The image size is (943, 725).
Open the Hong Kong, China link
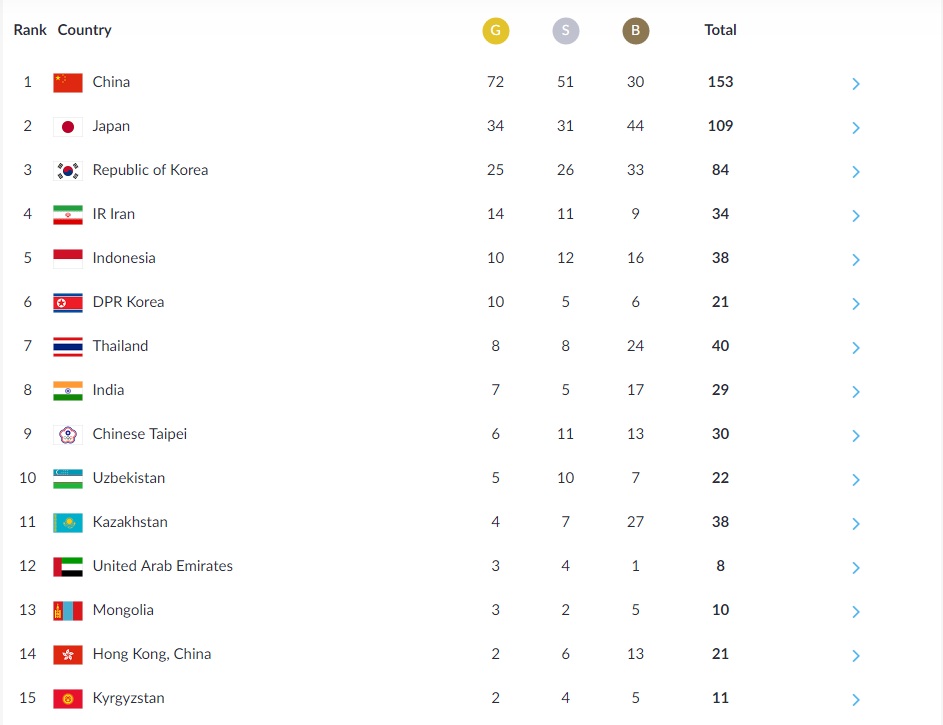coord(152,654)
